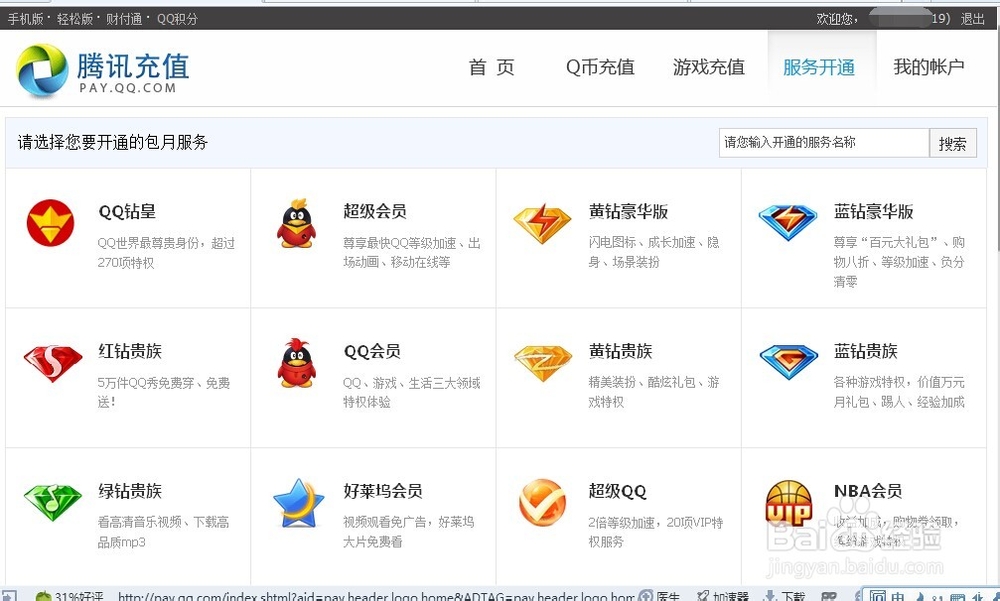Select the QQ会员 red penguin icon
1000x601 pixels.
[297, 363]
